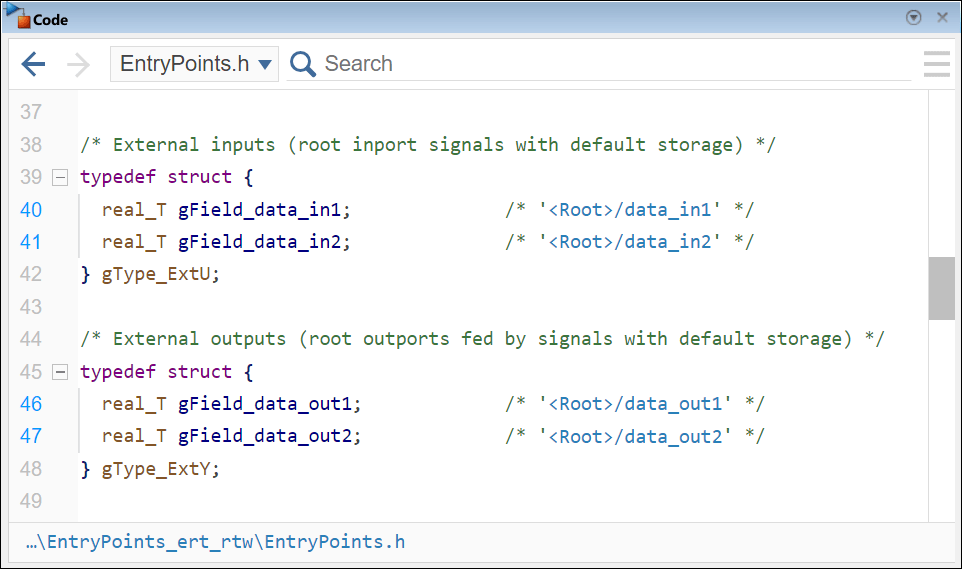Screen dimensions: 962x569
Task: Click the magnifier search icon
Action: (302, 64)
